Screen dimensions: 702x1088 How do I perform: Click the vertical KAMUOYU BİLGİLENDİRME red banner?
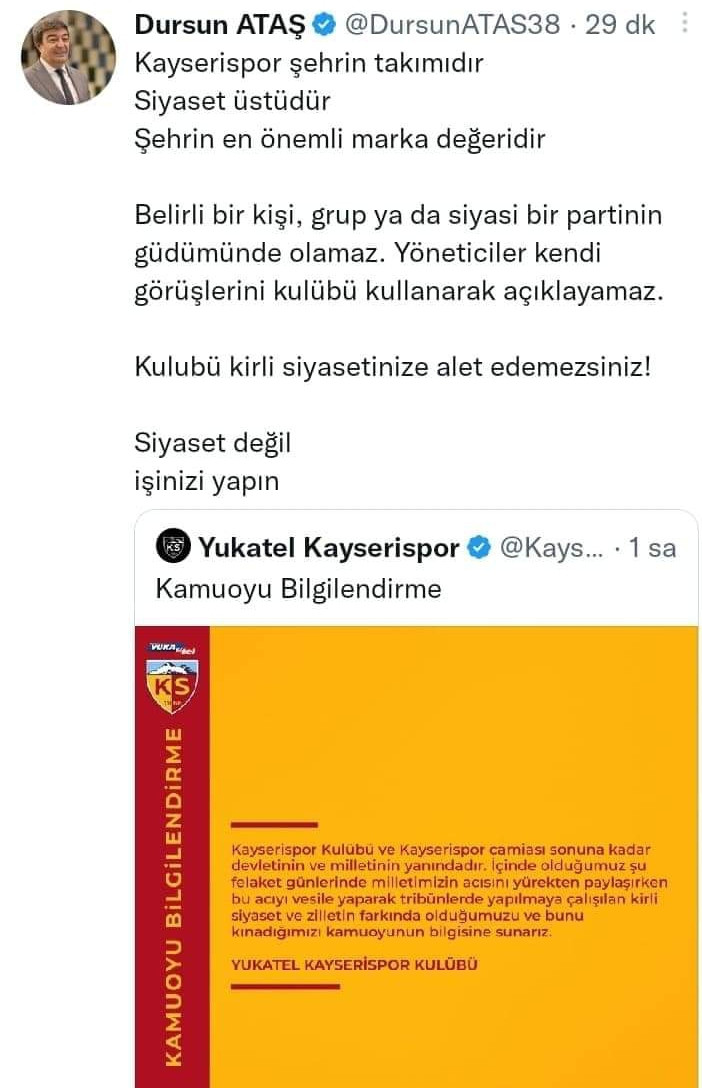pyautogui.click(x=173, y=857)
